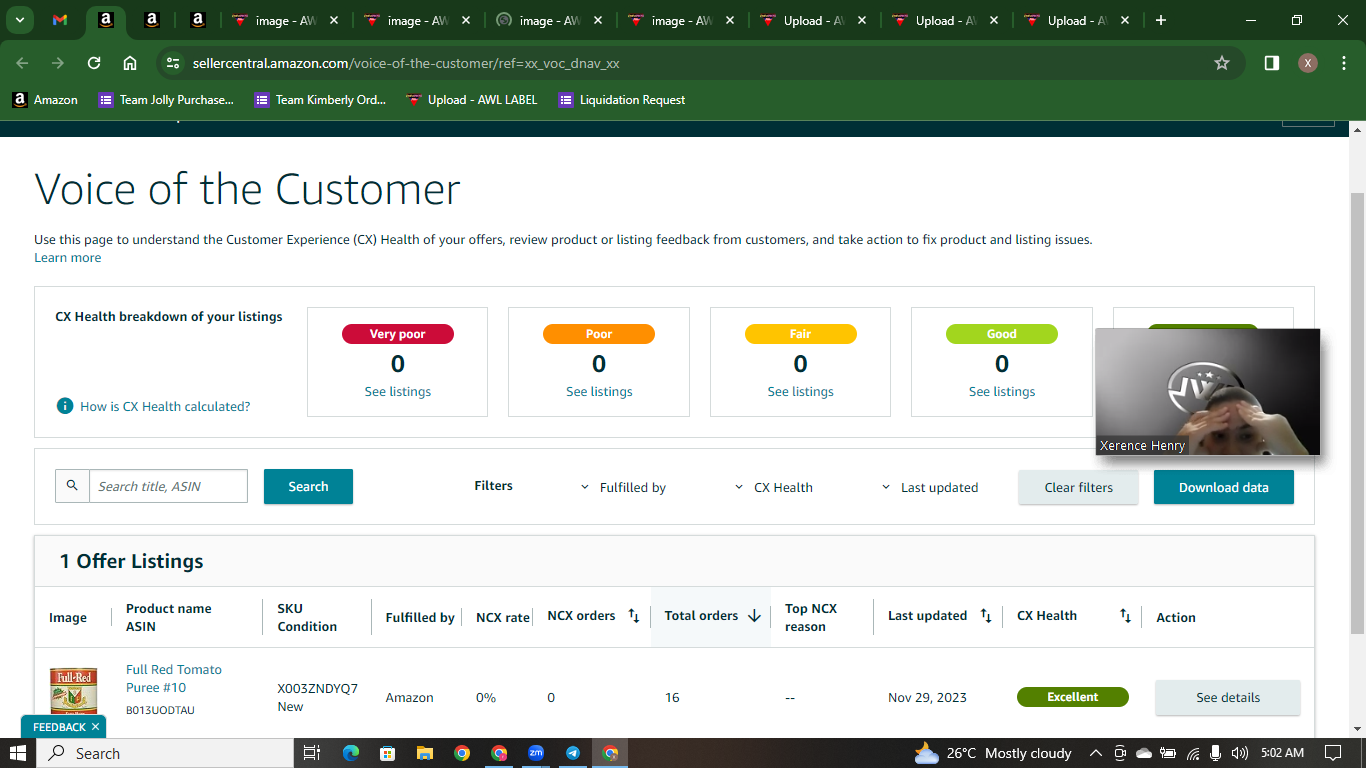Bookmark this page with the star icon
Viewport: 1366px width, 768px height.
coord(1221,63)
